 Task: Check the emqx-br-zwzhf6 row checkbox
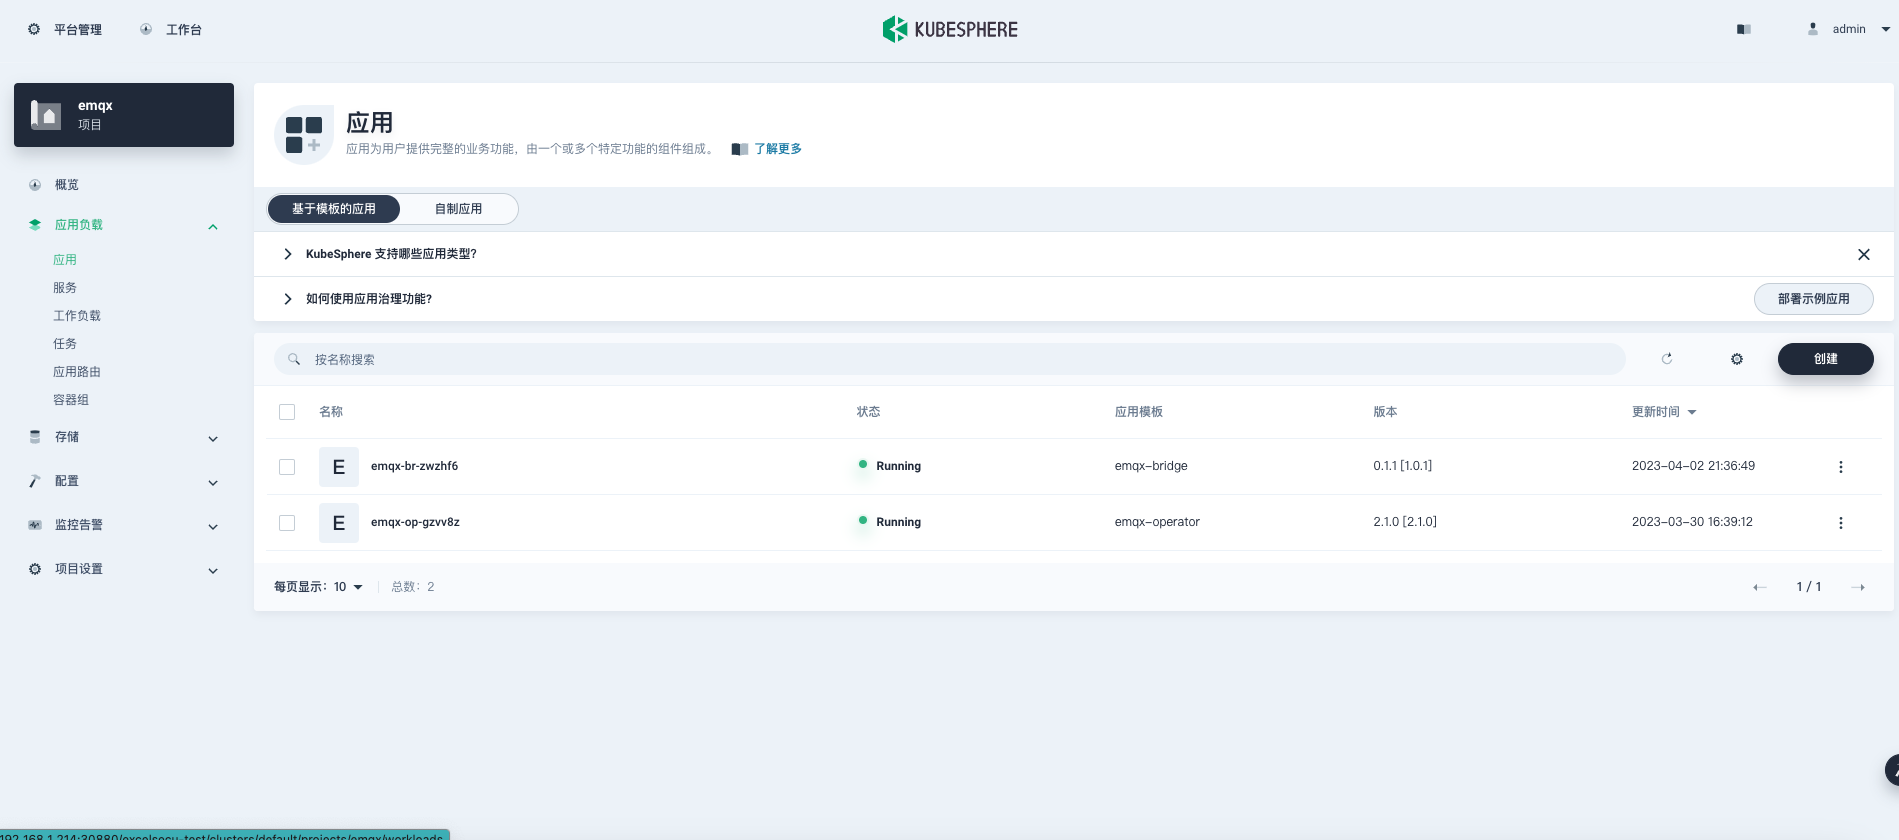click(x=287, y=467)
